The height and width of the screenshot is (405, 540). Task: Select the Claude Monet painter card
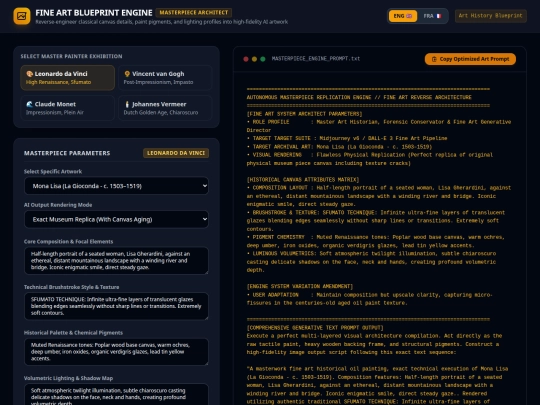pos(68,108)
